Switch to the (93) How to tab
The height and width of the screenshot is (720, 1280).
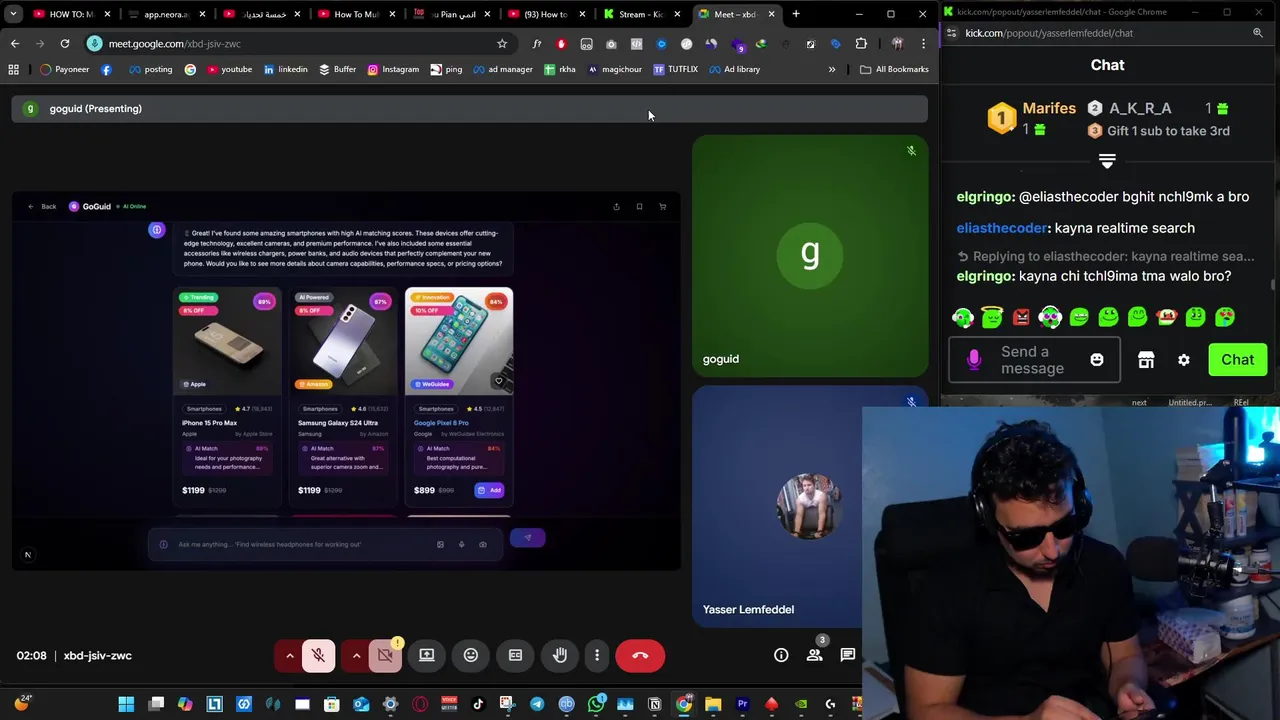click(545, 14)
